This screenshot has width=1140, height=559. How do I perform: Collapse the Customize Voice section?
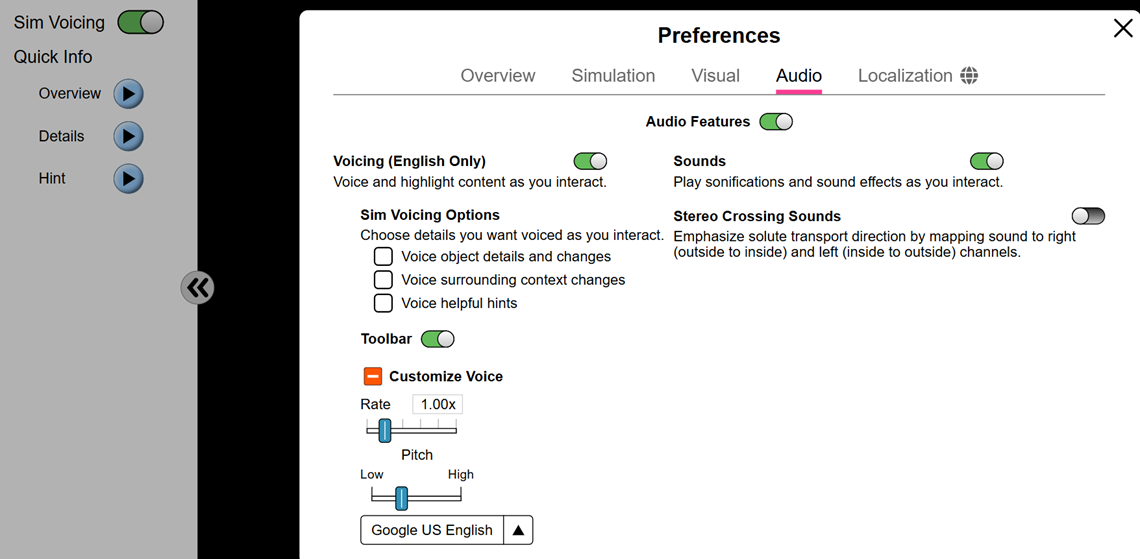click(372, 377)
